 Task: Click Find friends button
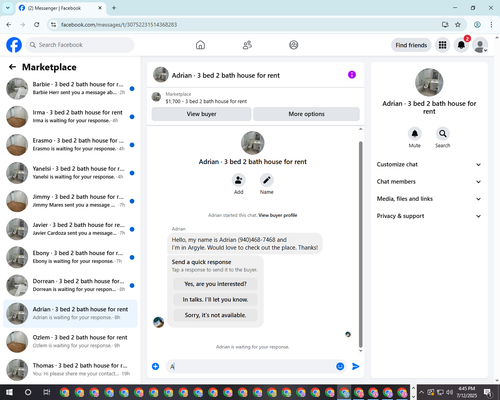(411, 45)
